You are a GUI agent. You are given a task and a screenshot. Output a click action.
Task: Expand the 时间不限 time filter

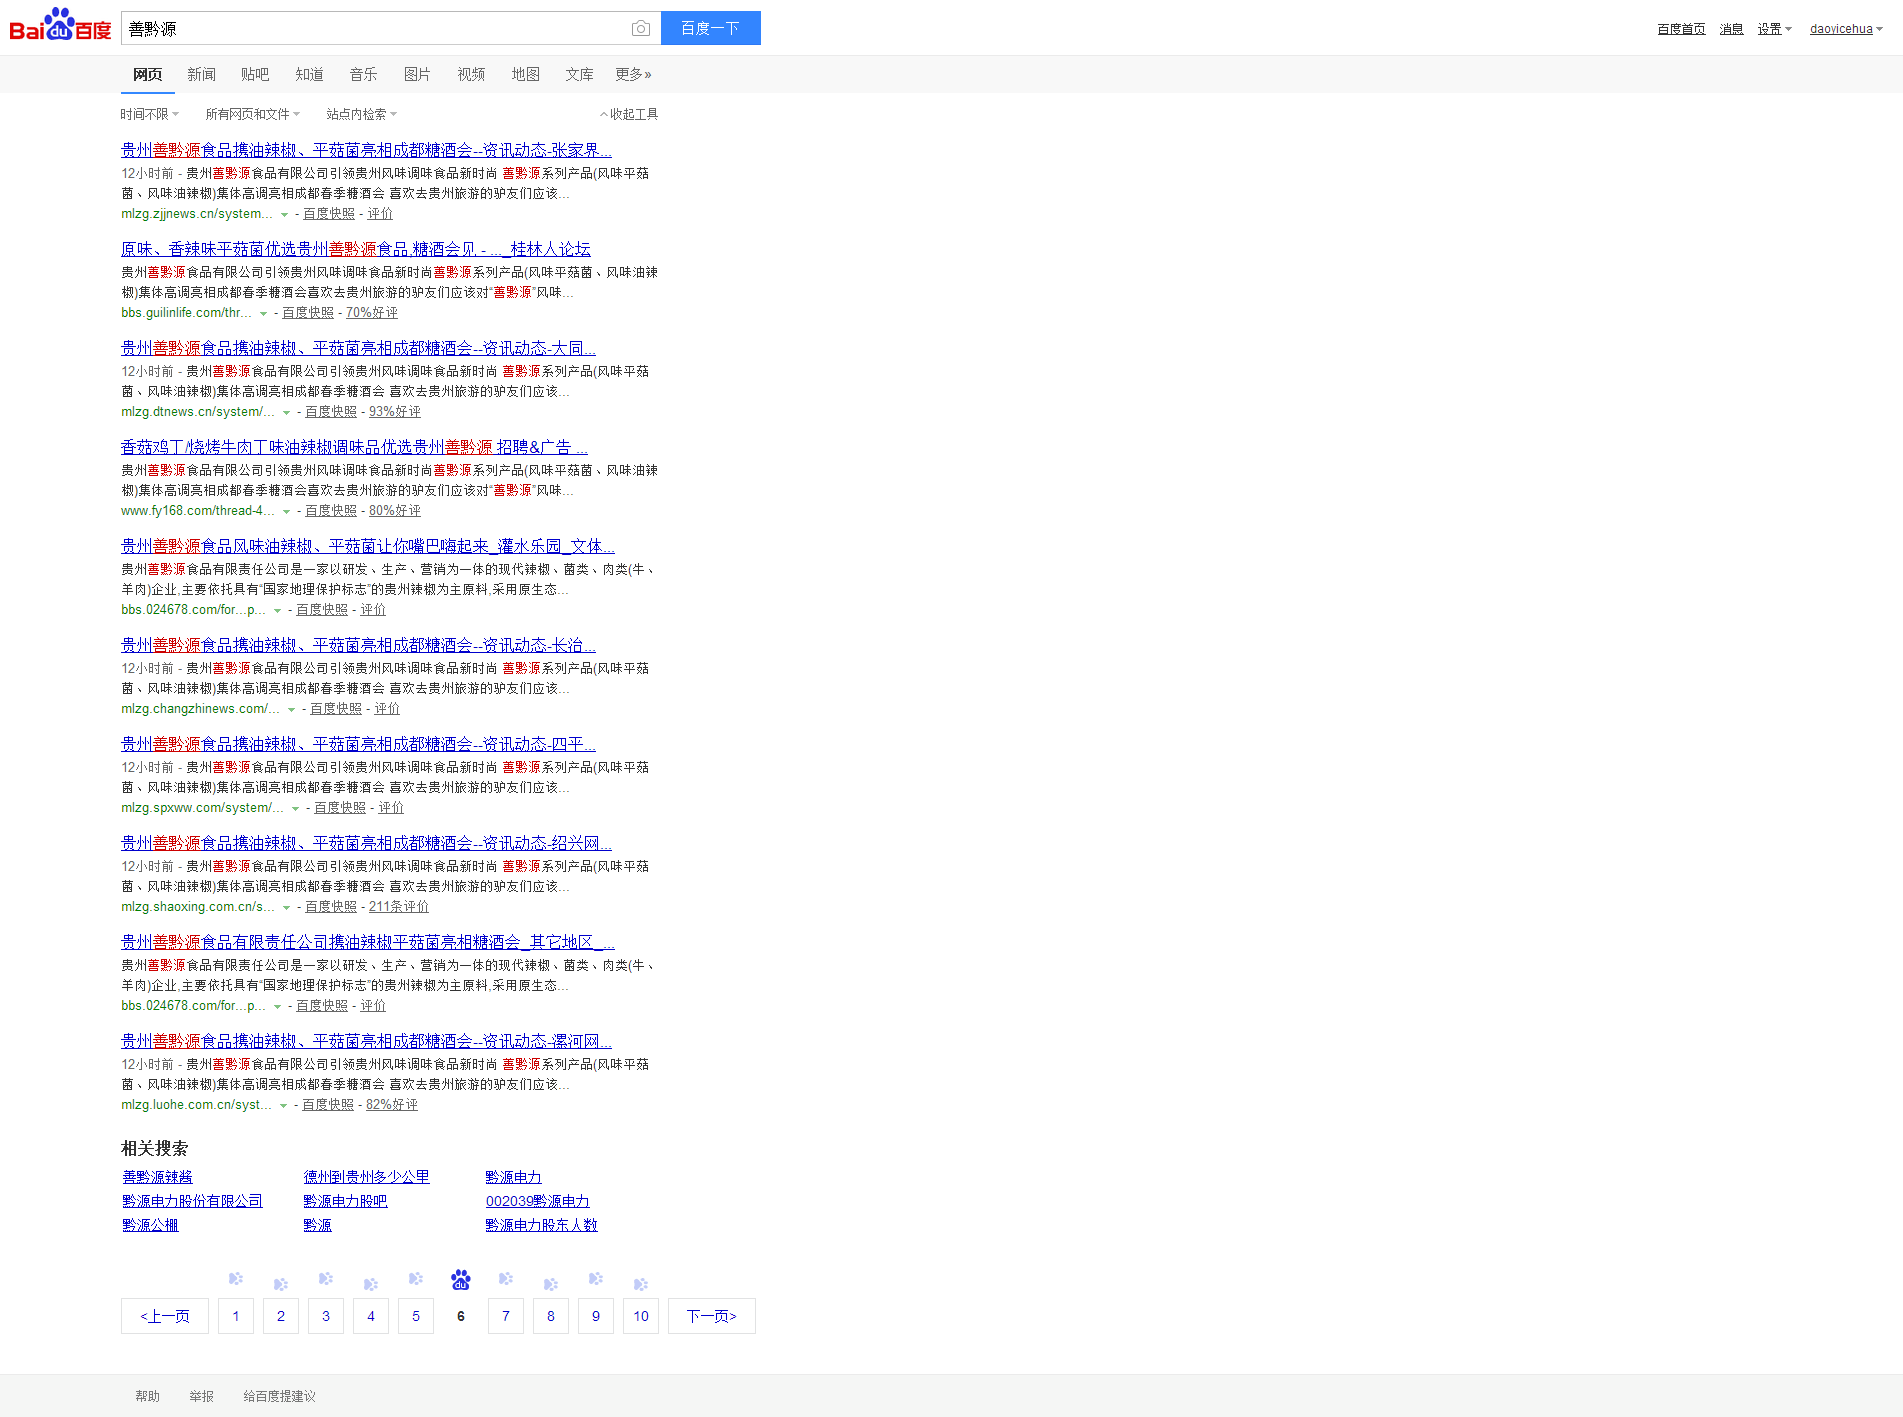(150, 114)
